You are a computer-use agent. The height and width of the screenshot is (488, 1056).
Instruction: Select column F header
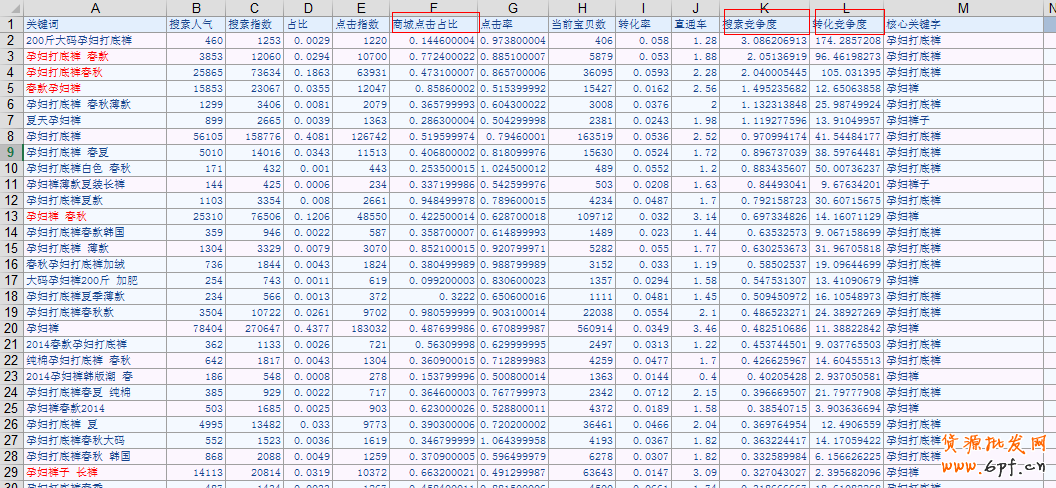coord(432,7)
